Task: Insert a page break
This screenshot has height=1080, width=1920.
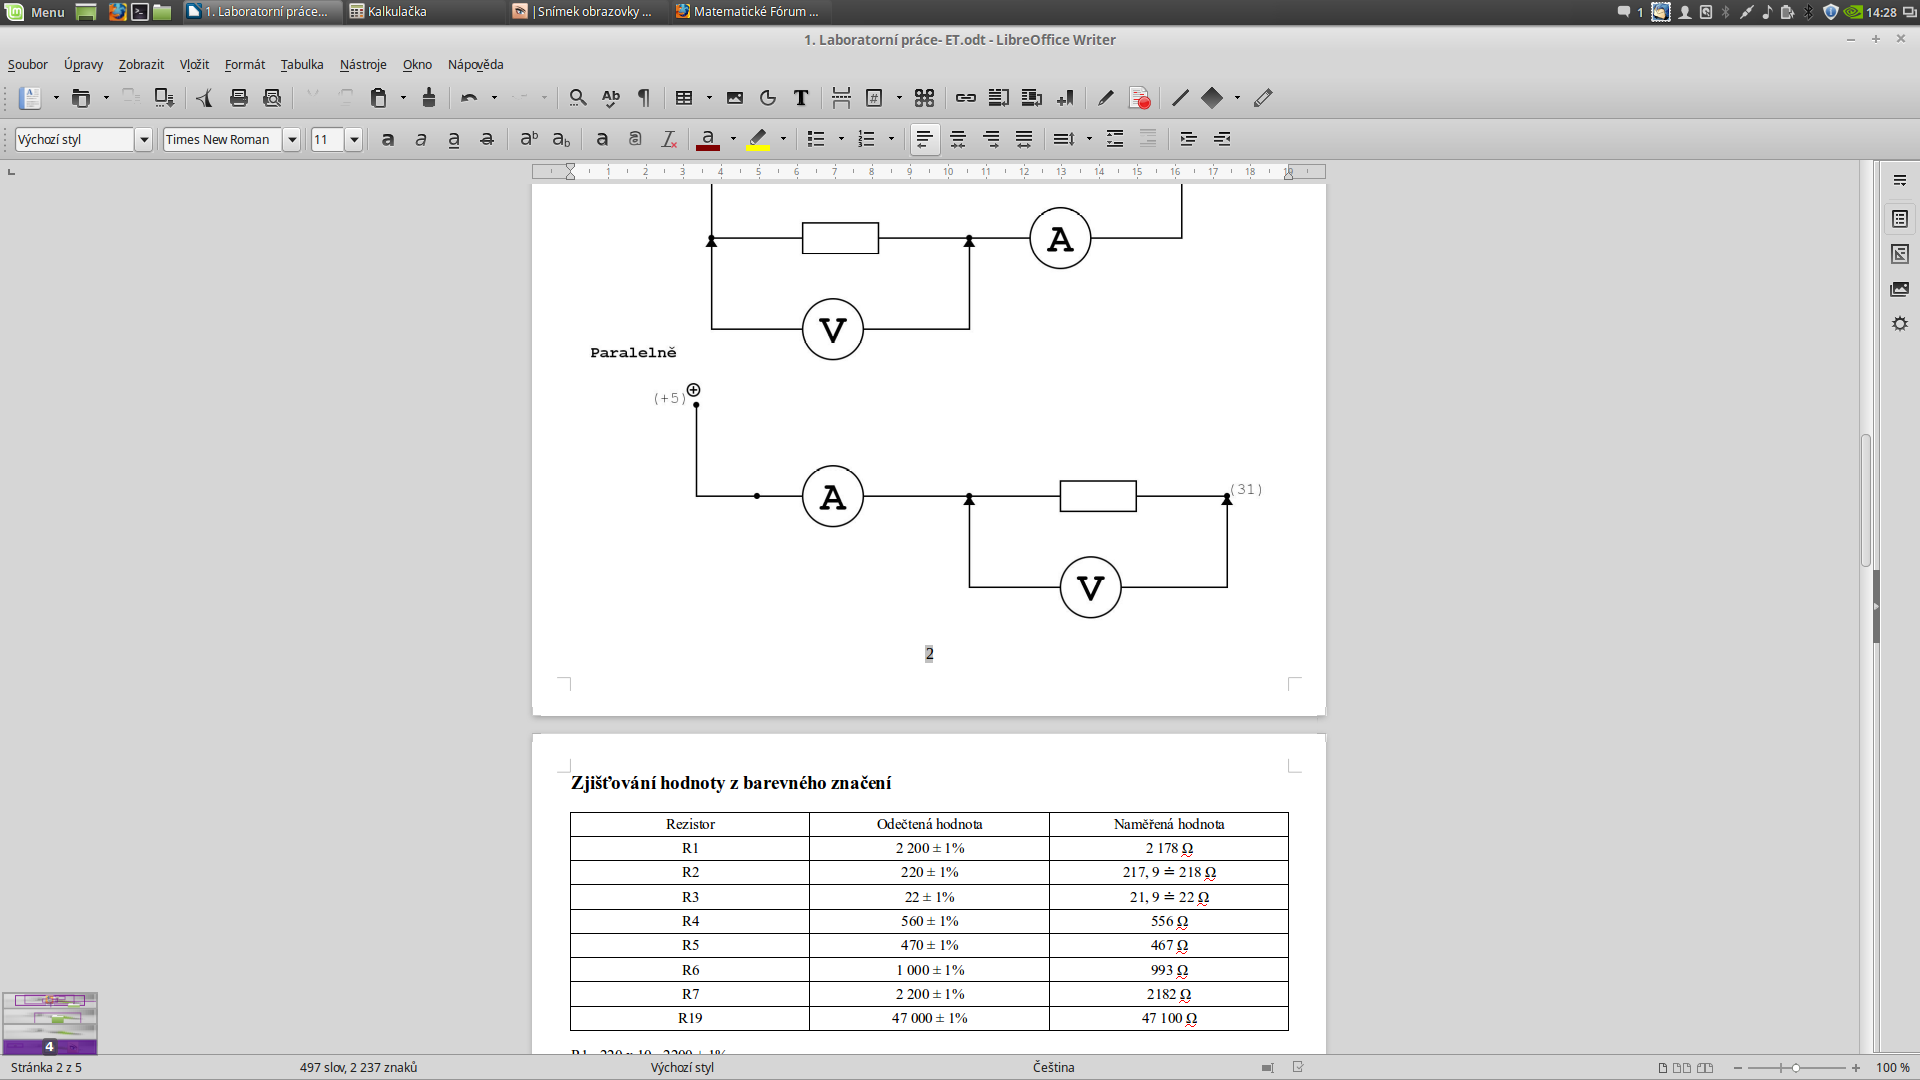Action: pyautogui.click(x=841, y=98)
